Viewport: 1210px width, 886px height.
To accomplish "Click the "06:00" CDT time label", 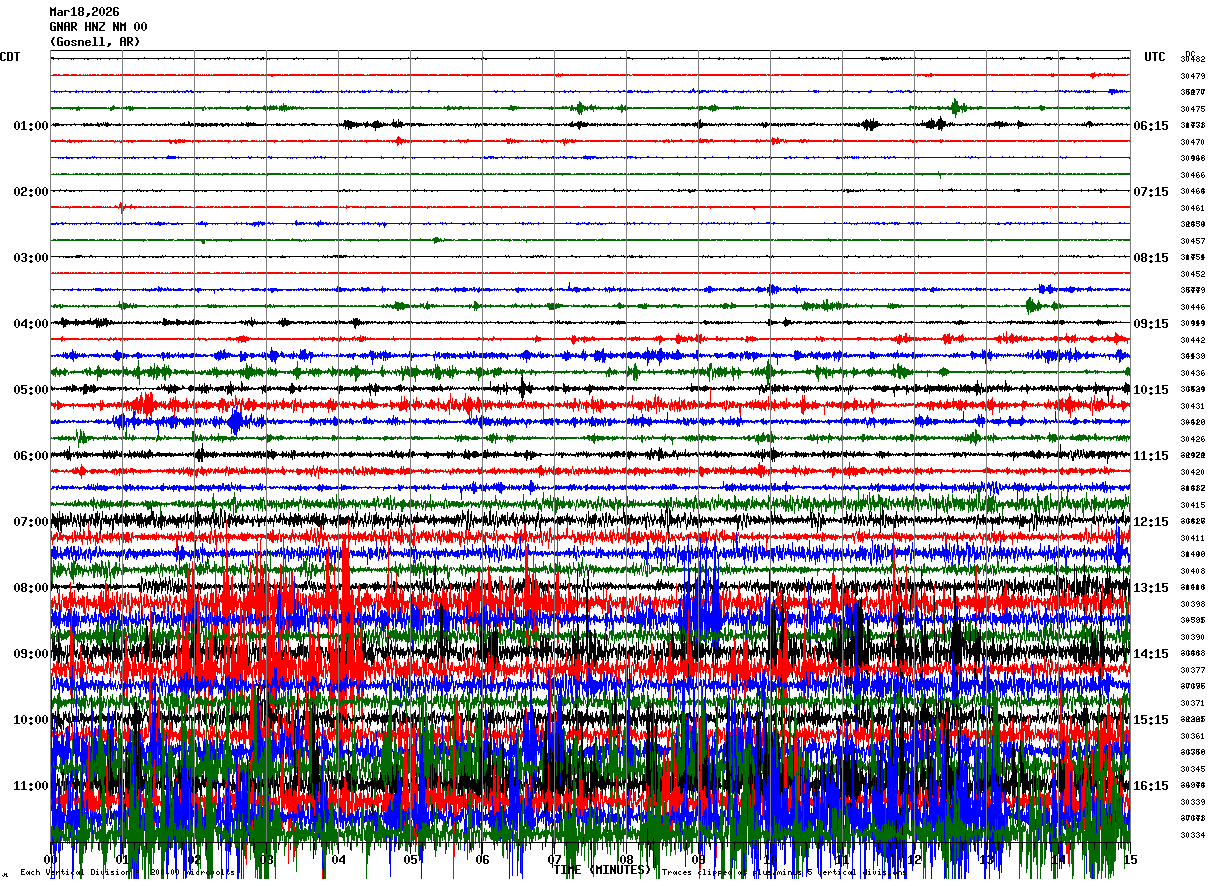I will [31, 456].
